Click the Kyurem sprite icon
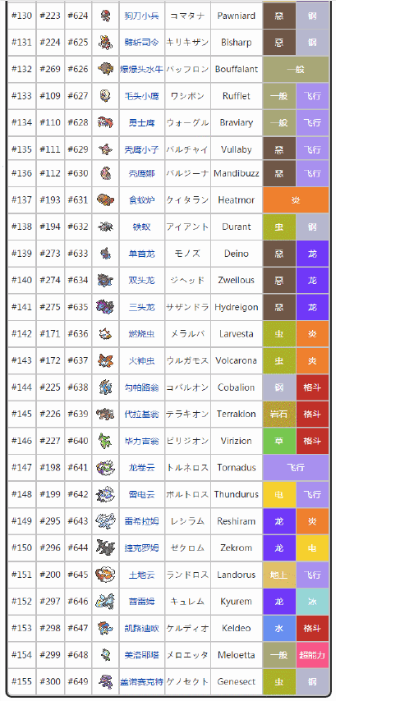This screenshot has width=400, height=701. (105, 601)
